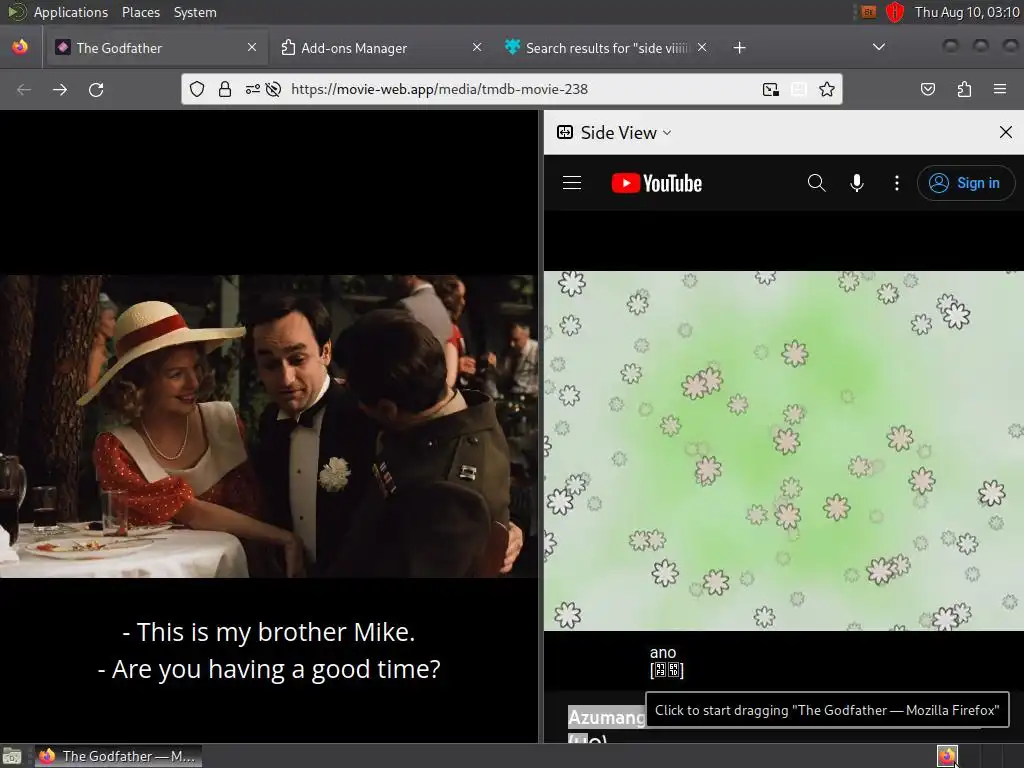
Task: Open a new tab with plus button
Action: [x=739, y=48]
